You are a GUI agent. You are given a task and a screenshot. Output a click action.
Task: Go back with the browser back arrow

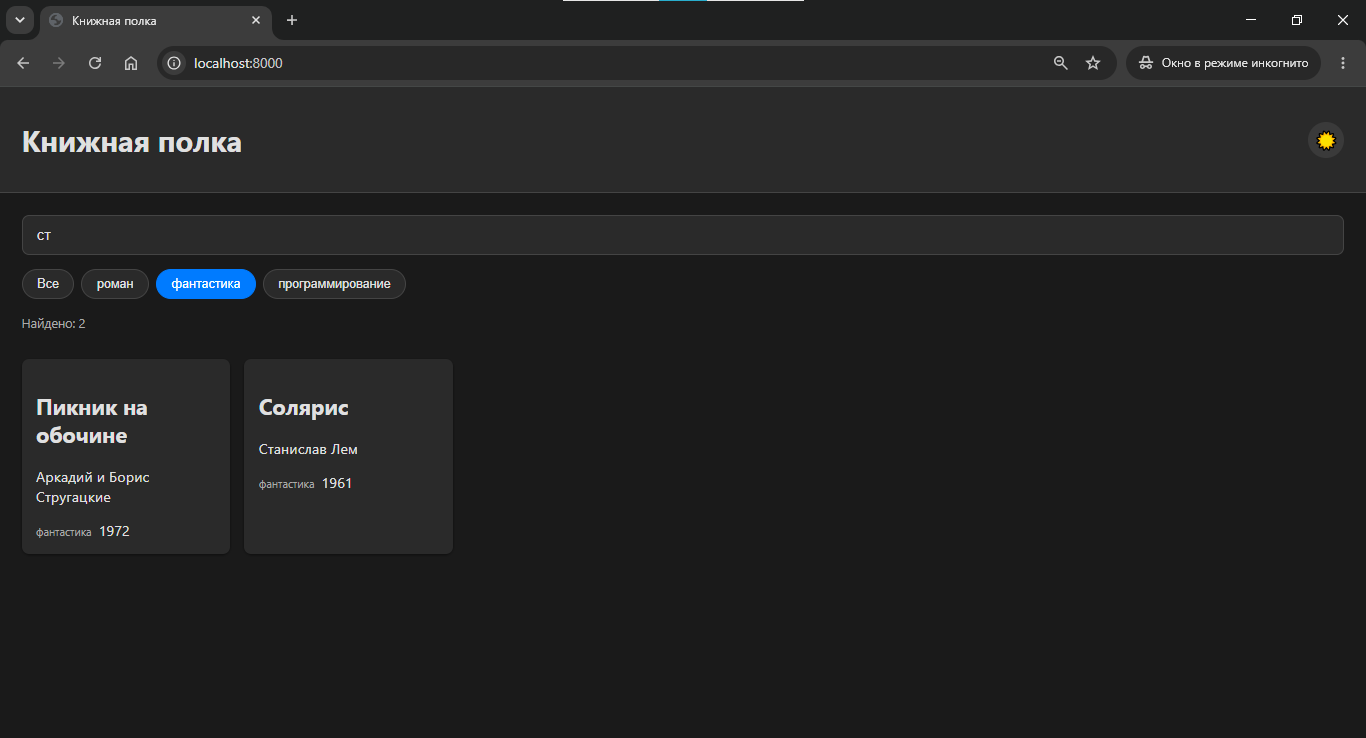click(23, 63)
